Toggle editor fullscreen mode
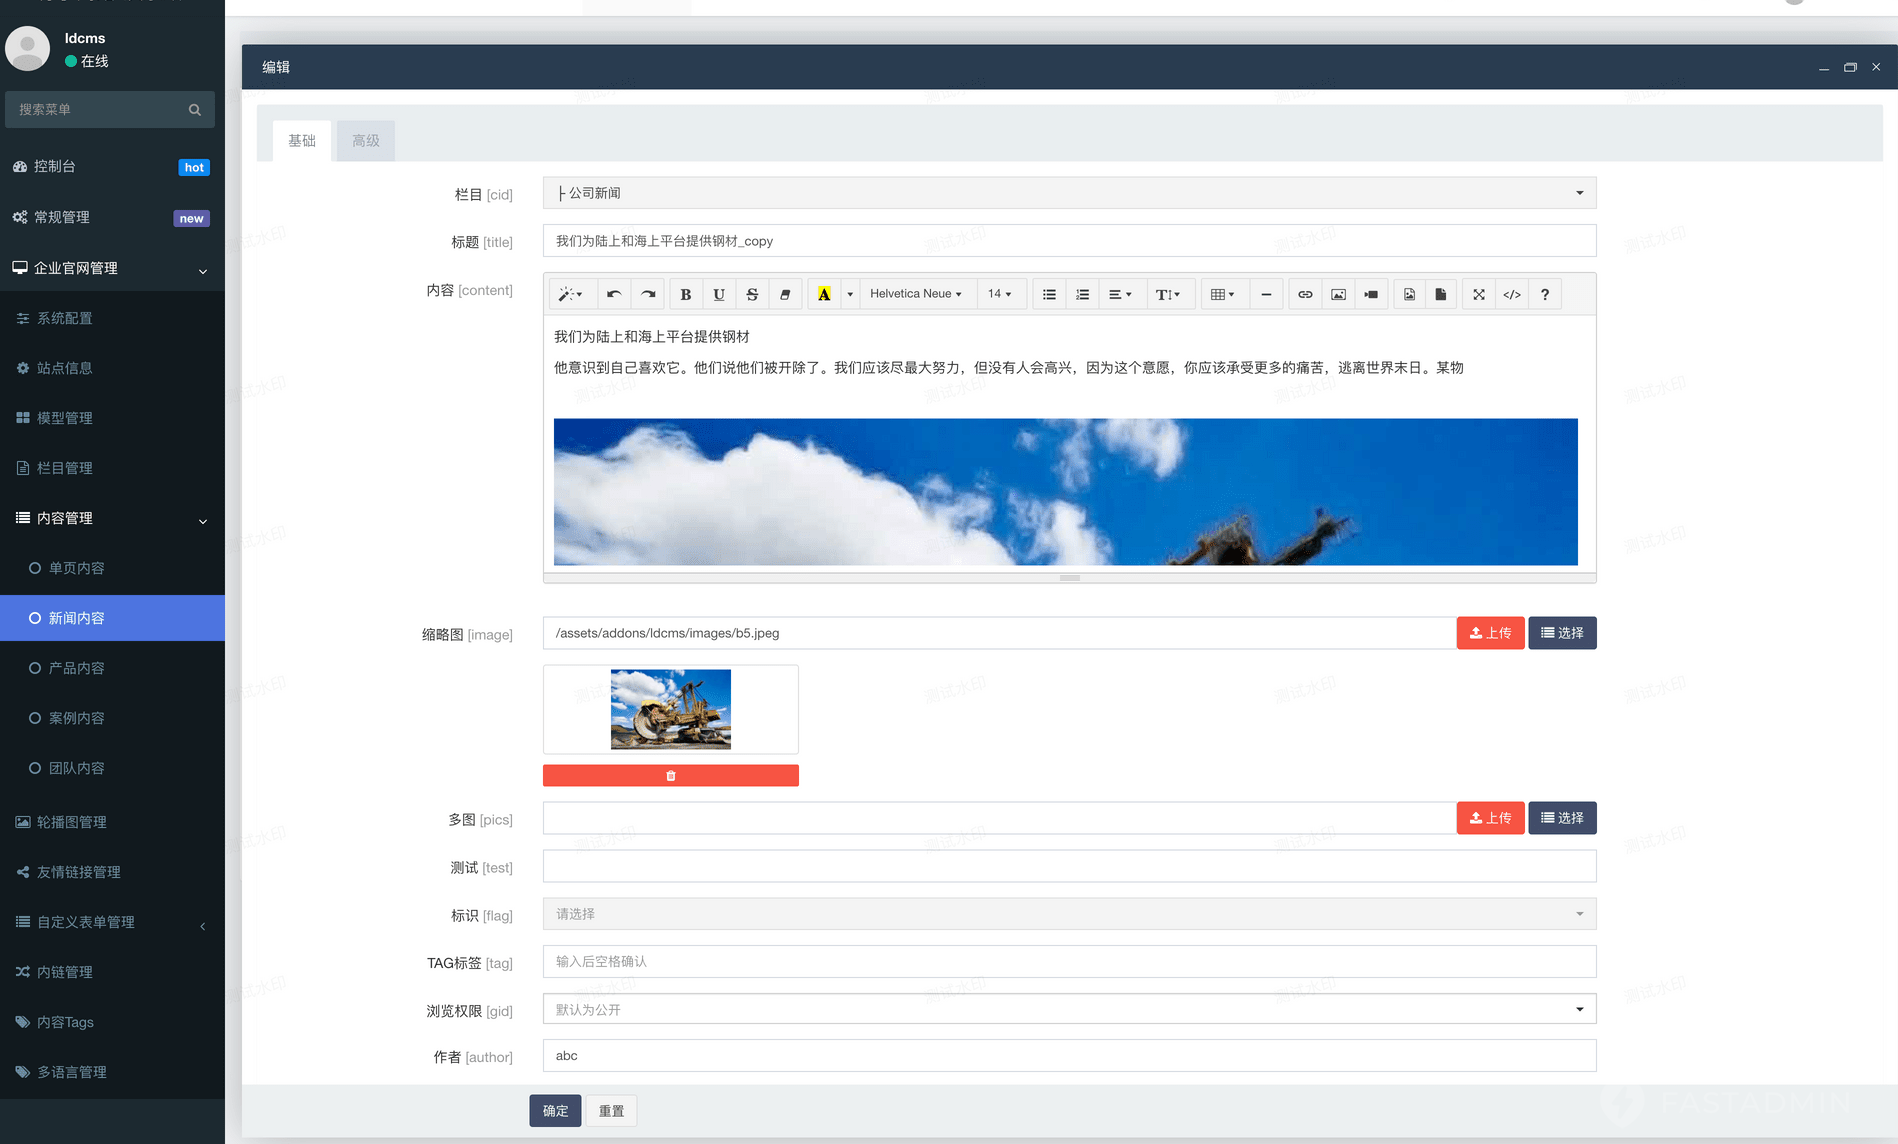1898x1144 pixels. point(1479,294)
